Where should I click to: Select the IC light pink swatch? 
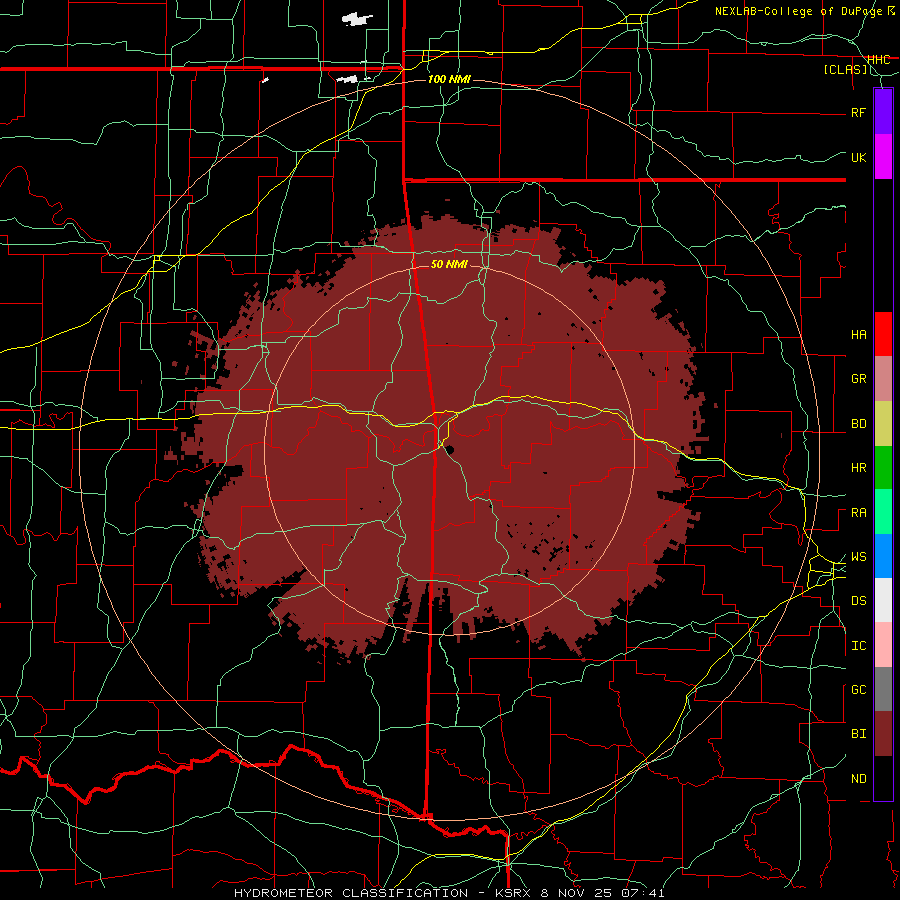(883, 645)
